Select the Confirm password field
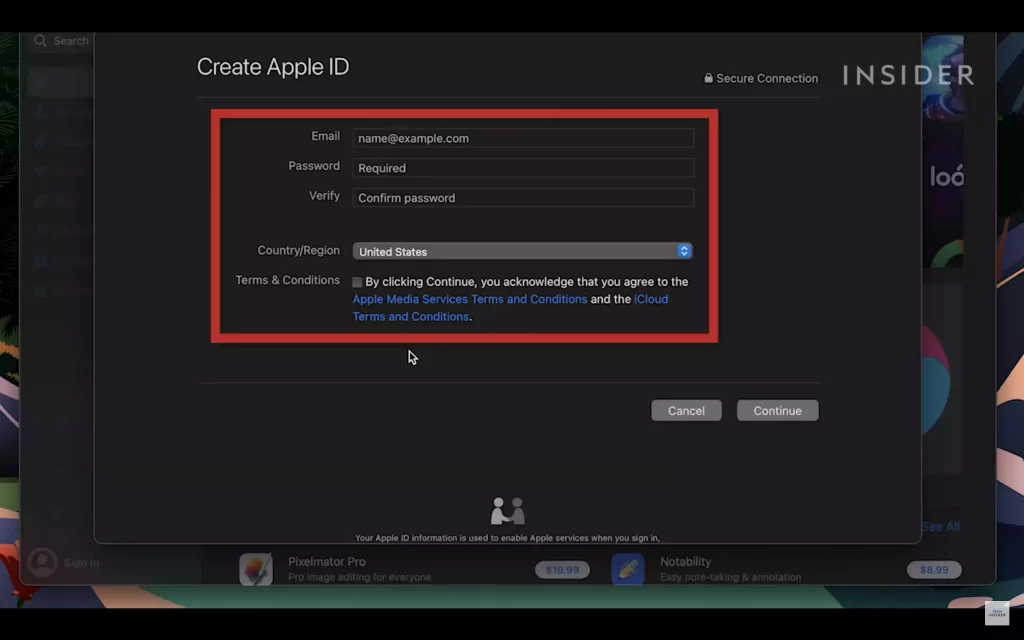Viewport: 1024px width, 640px height. click(x=522, y=198)
